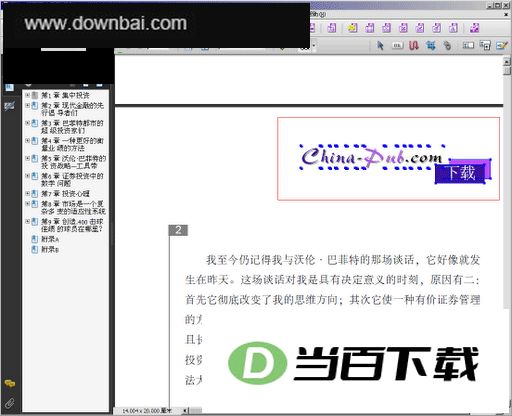Click the red U-shaped article tool icon

point(414,45)
